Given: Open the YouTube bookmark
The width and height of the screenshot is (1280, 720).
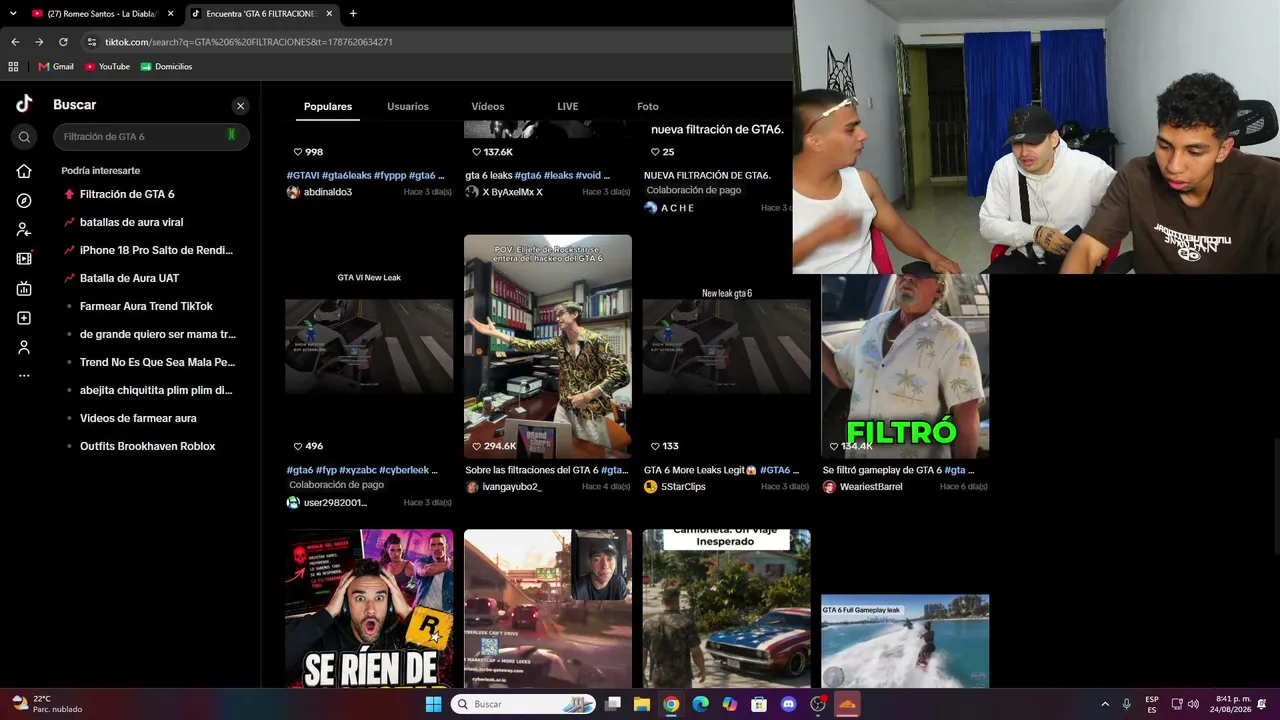Looking at the screenshot, I should [x=108, y=67].
